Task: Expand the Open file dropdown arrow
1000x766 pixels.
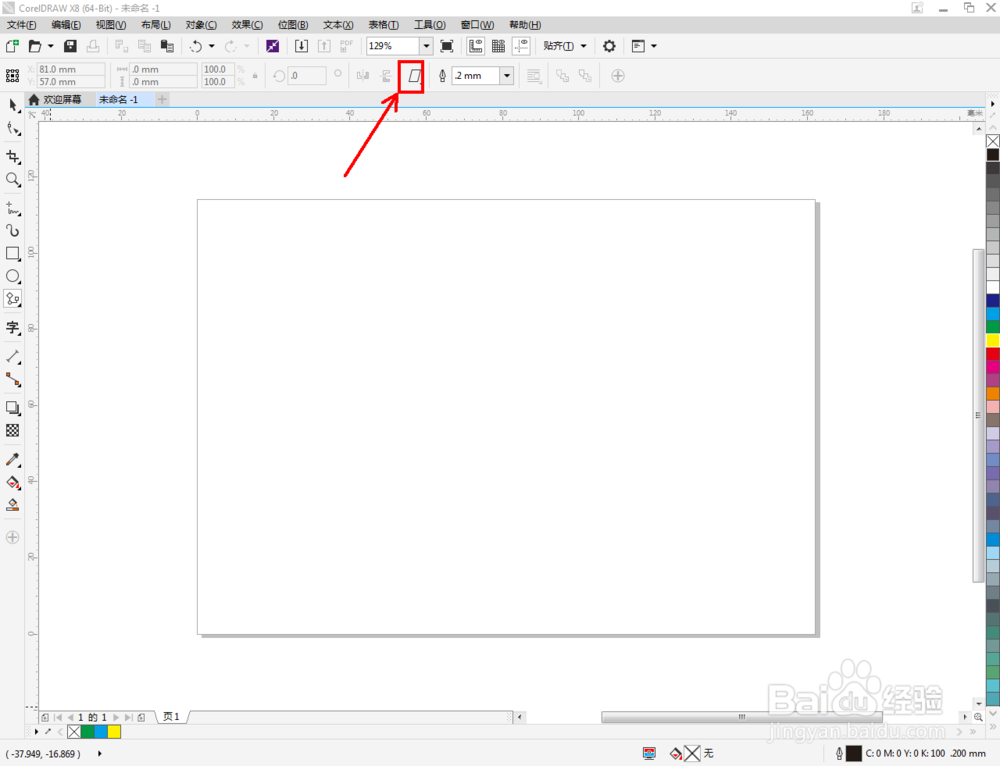Action: click(51, 46)
